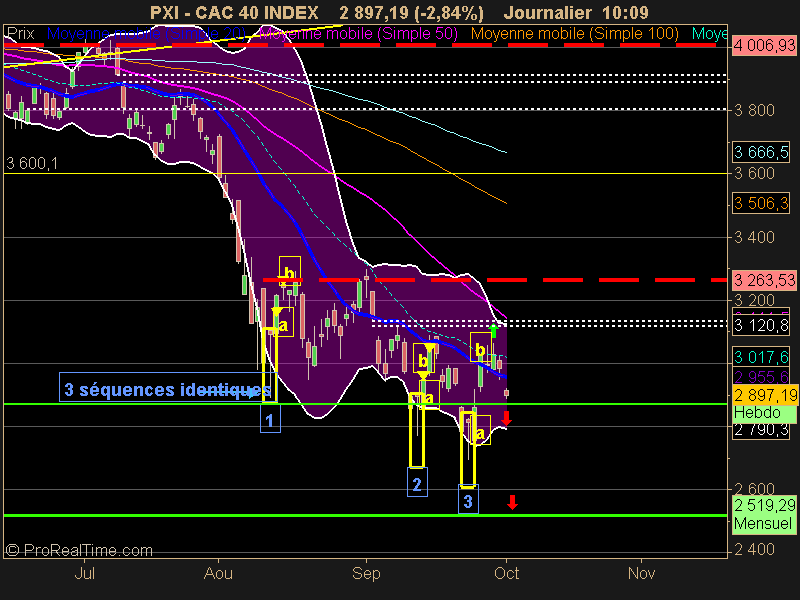Click the 2 519,29 green price tag
The image size is (800, 600).
click(765, 505)
